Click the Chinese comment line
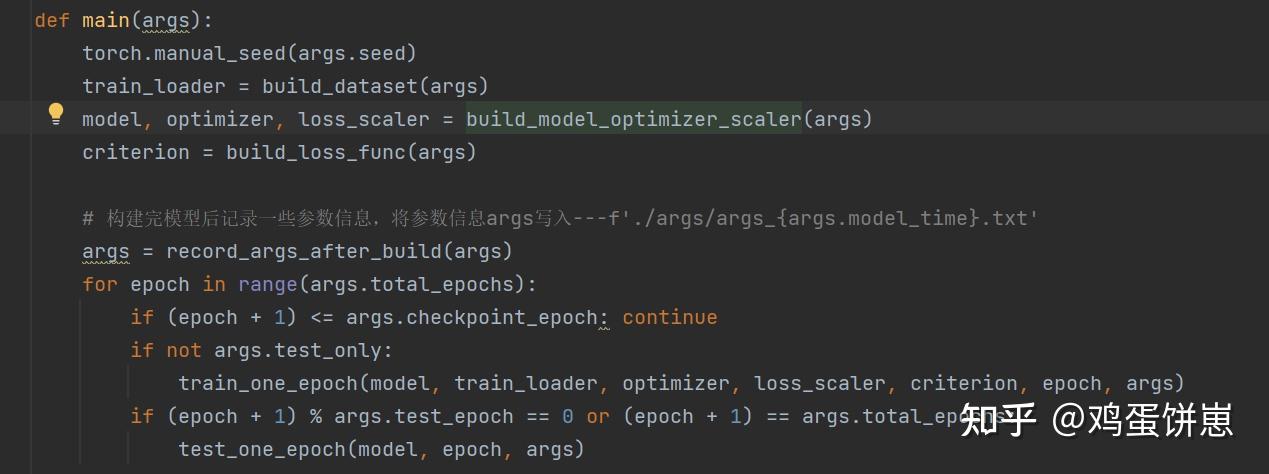This screenshot has width=1269, height=474. [x=560, y=218]
